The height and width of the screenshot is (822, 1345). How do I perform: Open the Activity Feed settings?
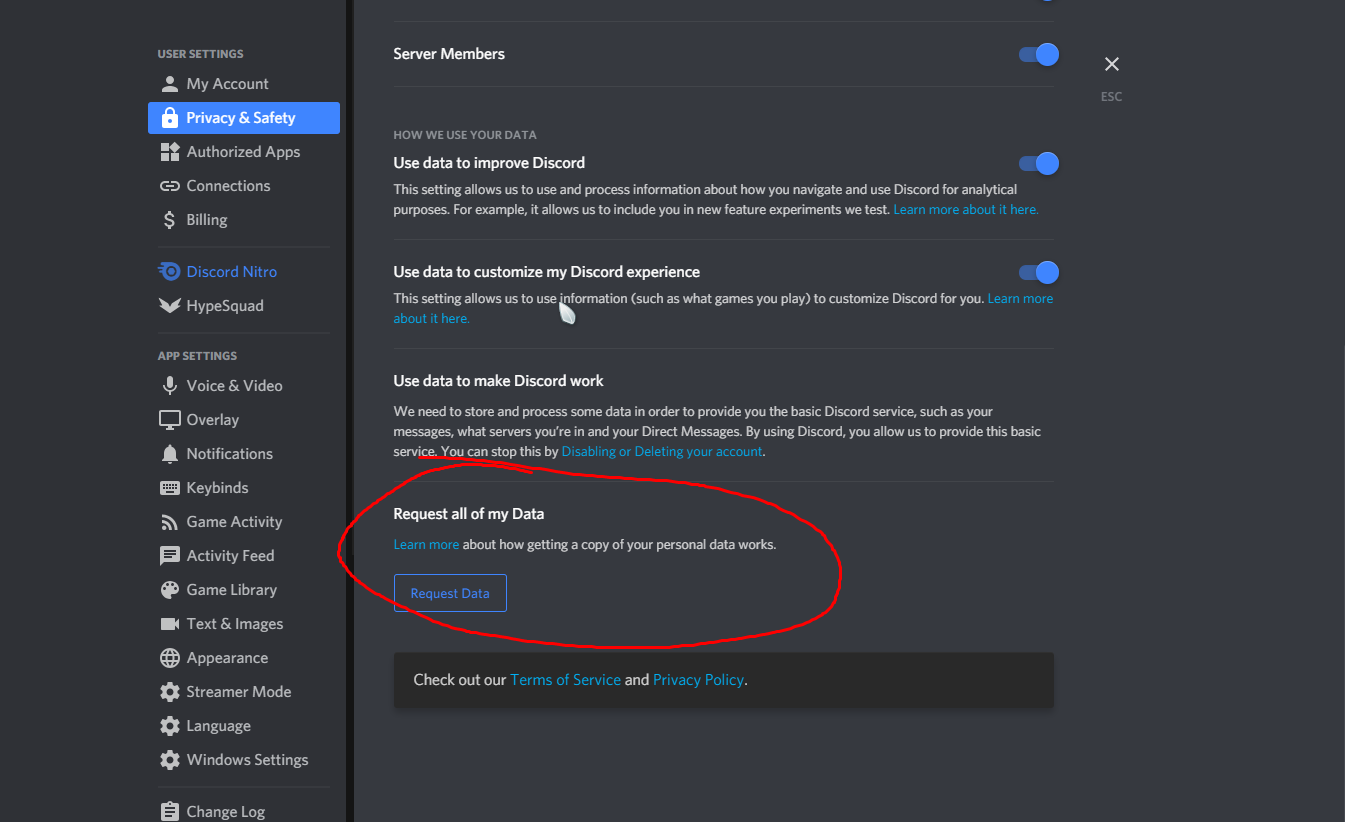tap(244, 556)
